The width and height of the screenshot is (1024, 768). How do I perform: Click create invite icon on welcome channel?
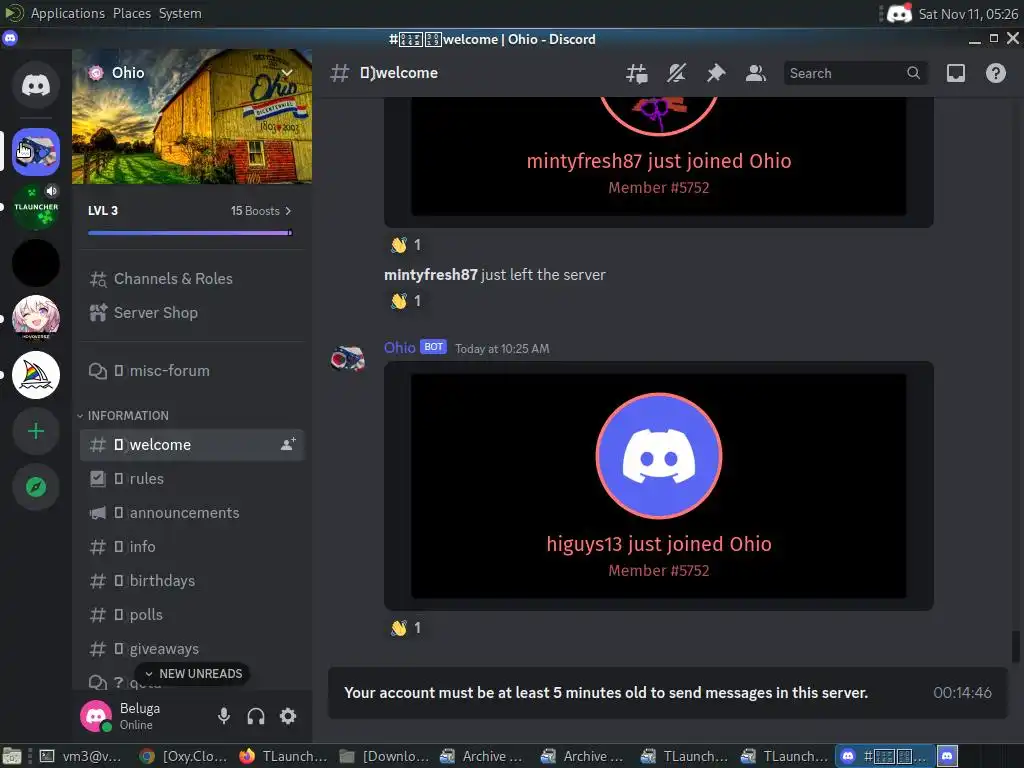coord(288,445)
